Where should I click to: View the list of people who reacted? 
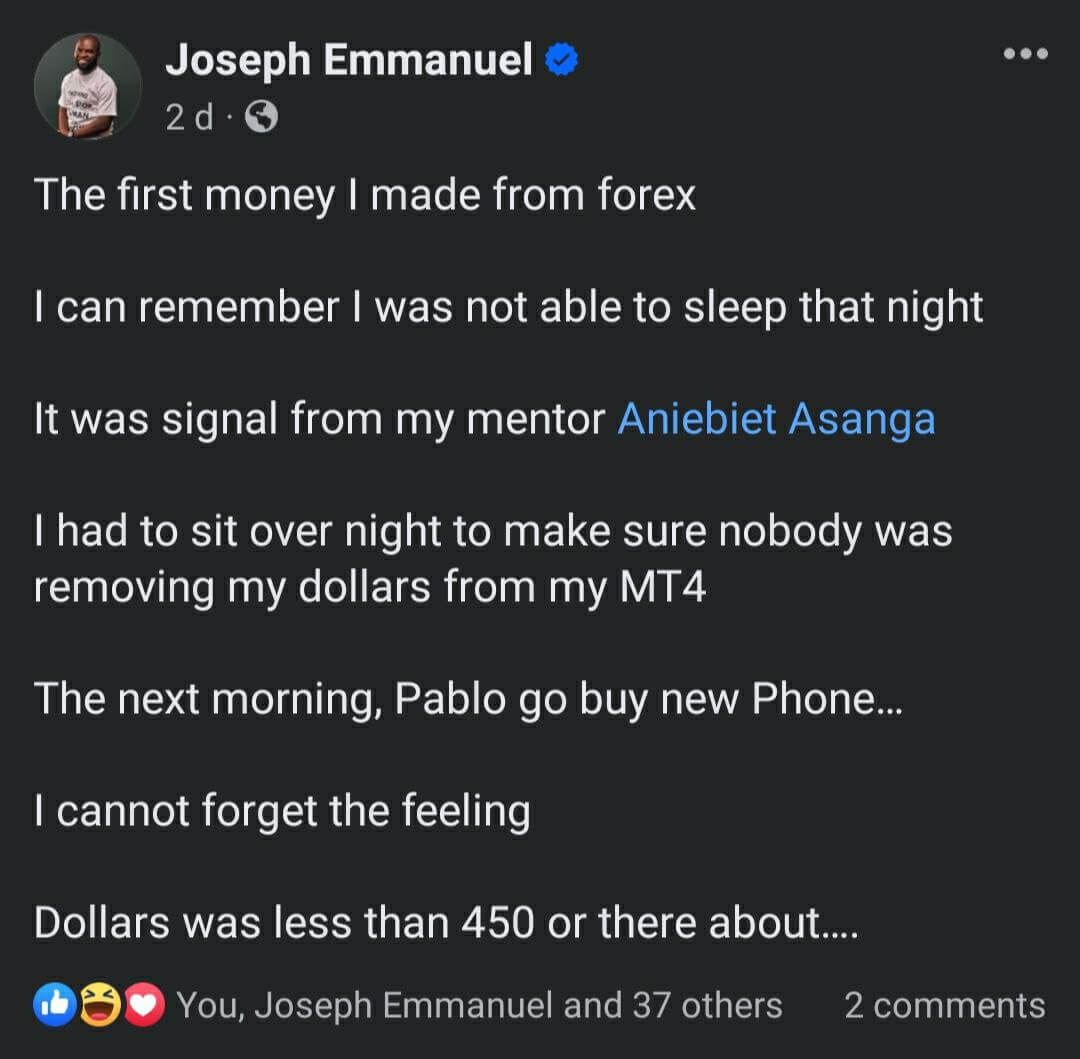click(479, 1005)
